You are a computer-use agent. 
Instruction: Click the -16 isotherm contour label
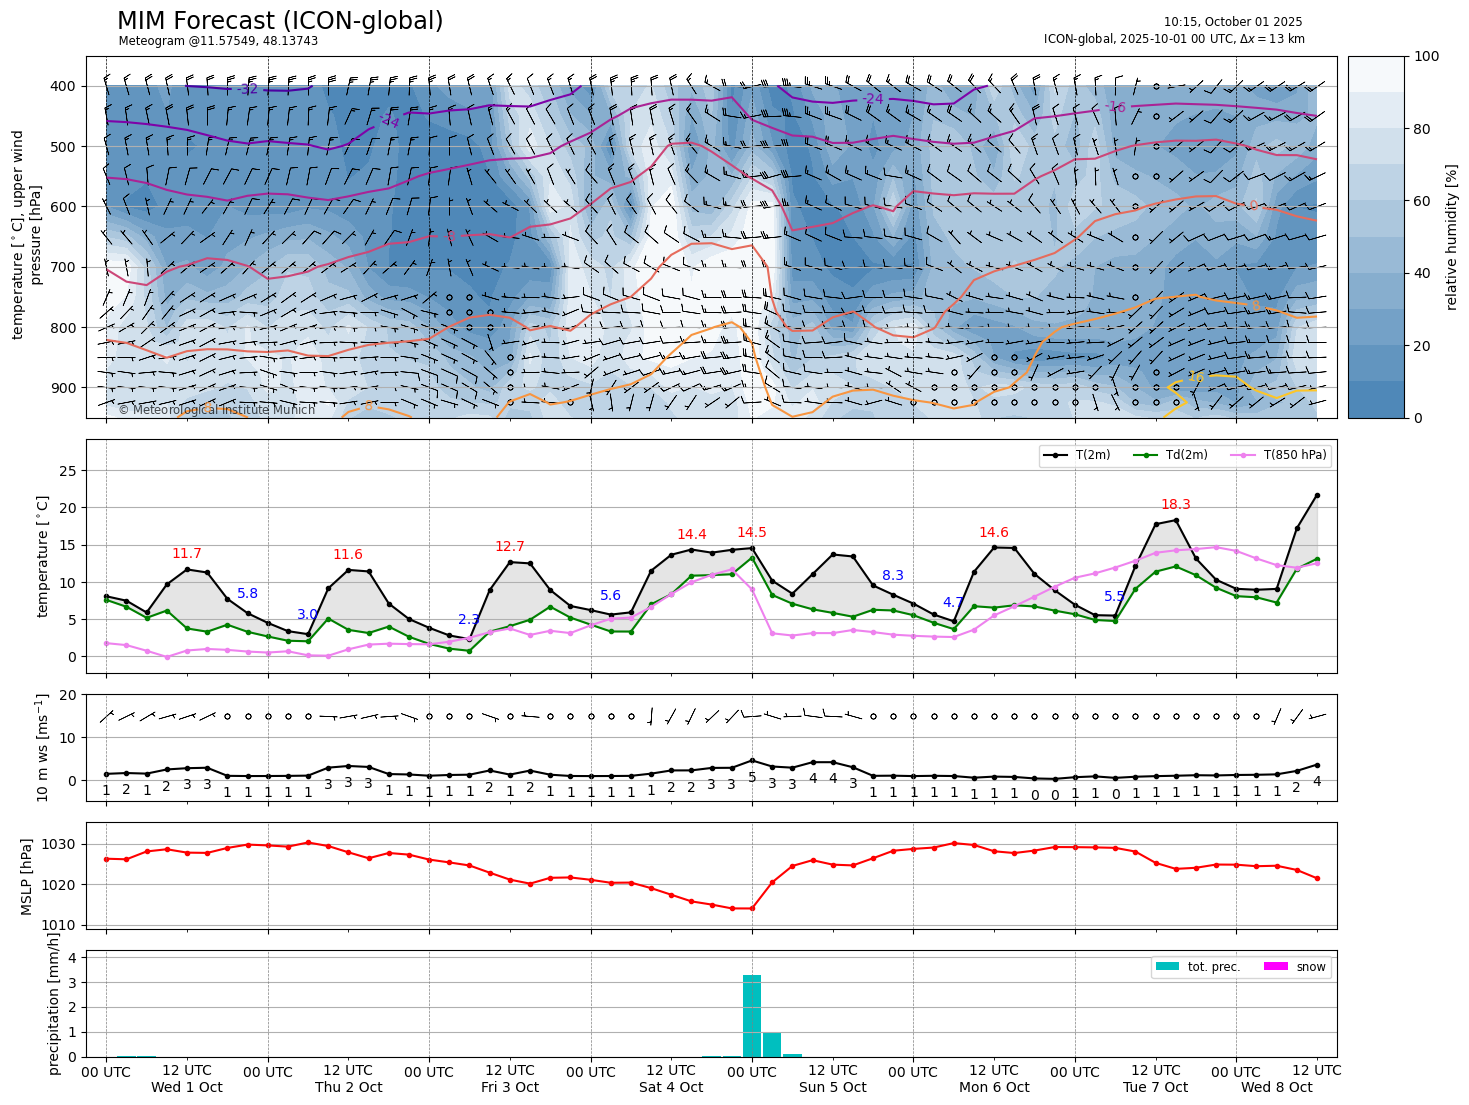pos(1116,107)
